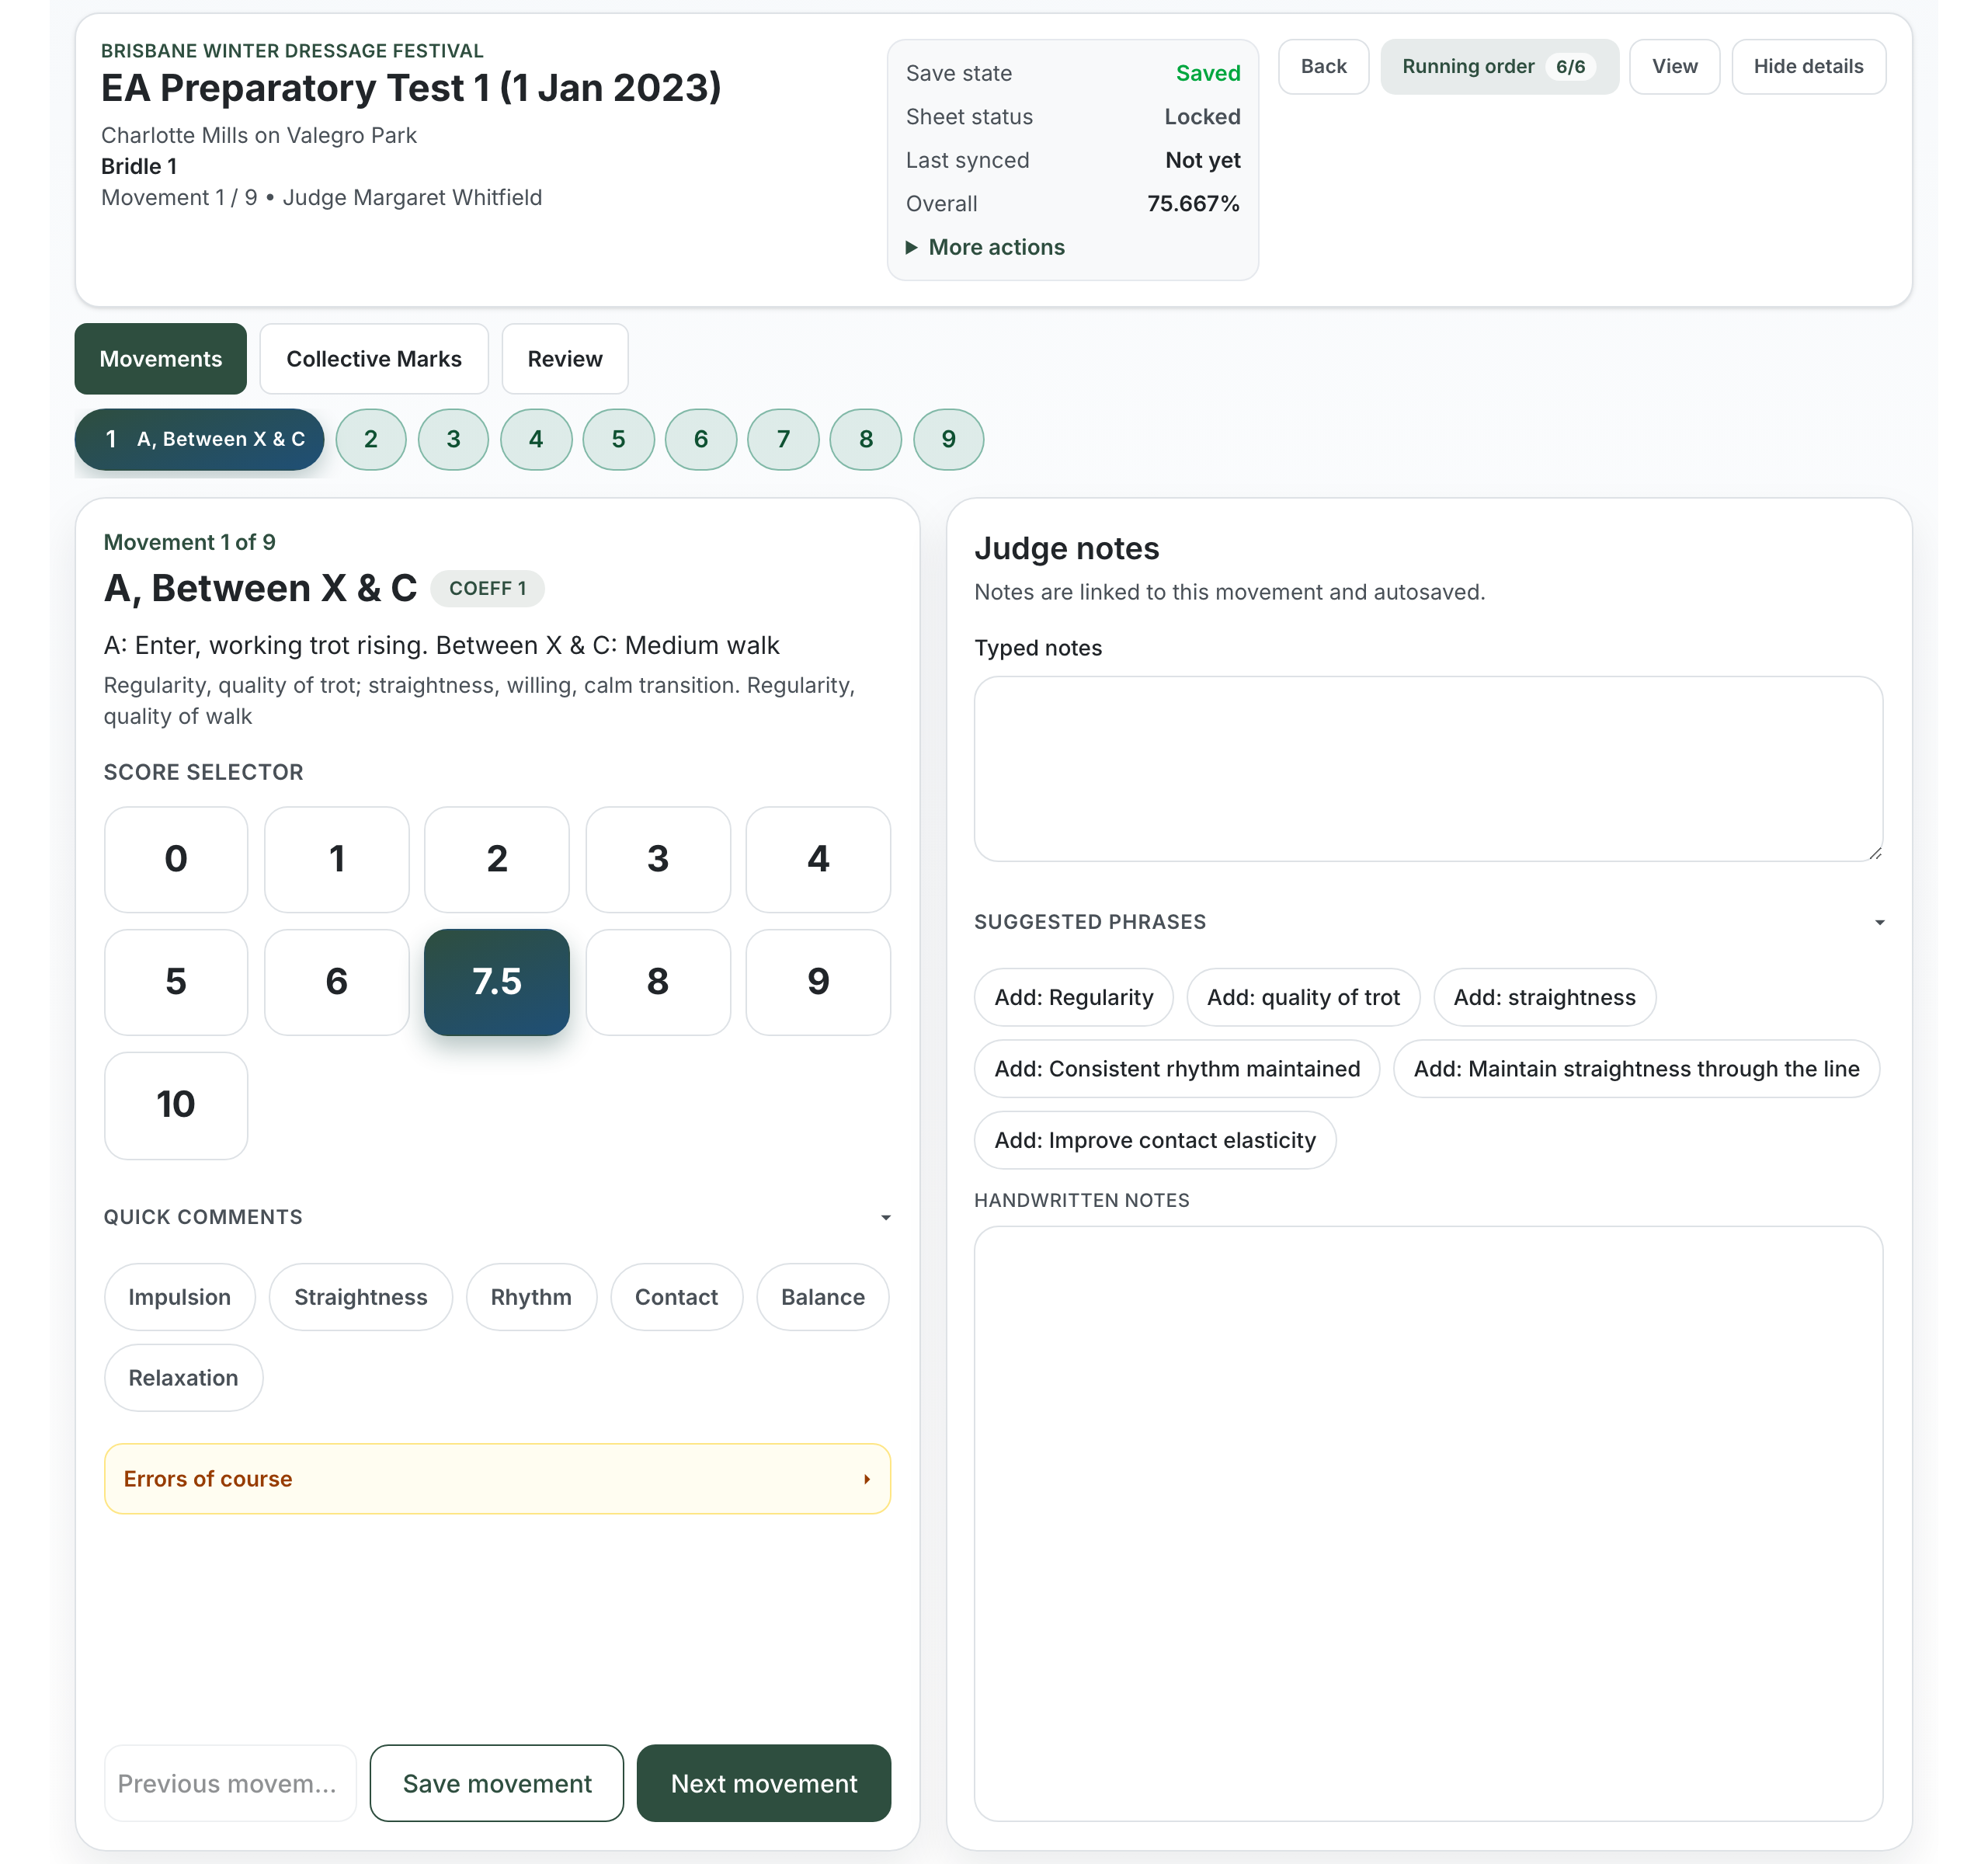
Task: Hide details in the header
Action: point(1808,66)
